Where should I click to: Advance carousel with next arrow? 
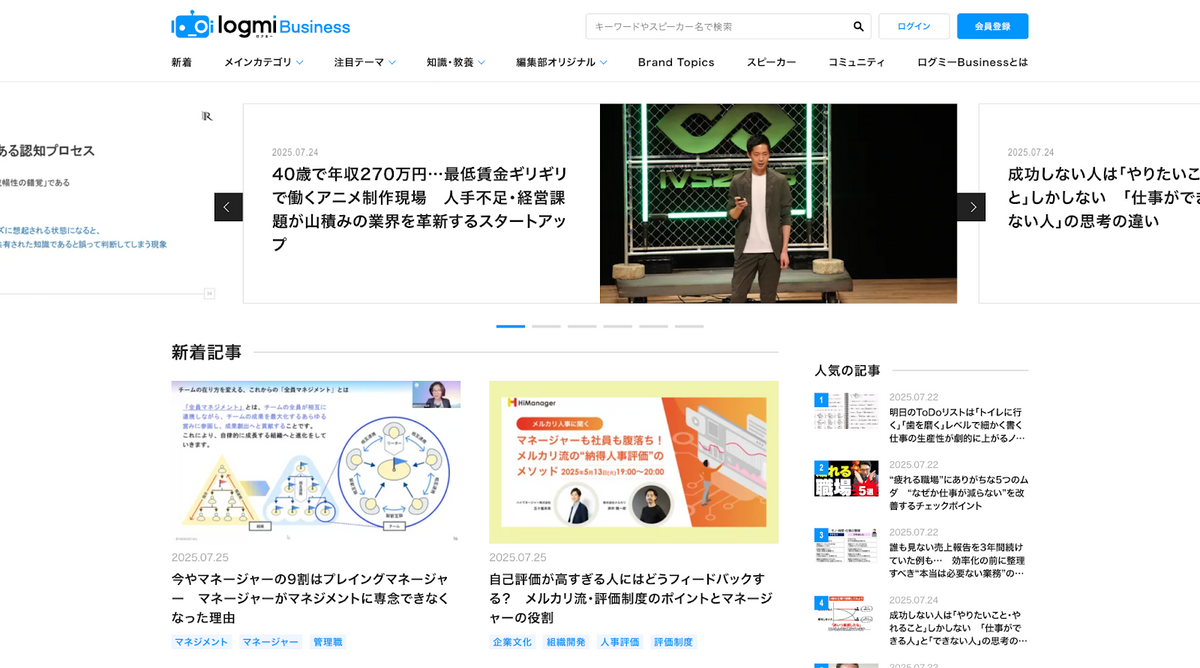click(971, 207)
